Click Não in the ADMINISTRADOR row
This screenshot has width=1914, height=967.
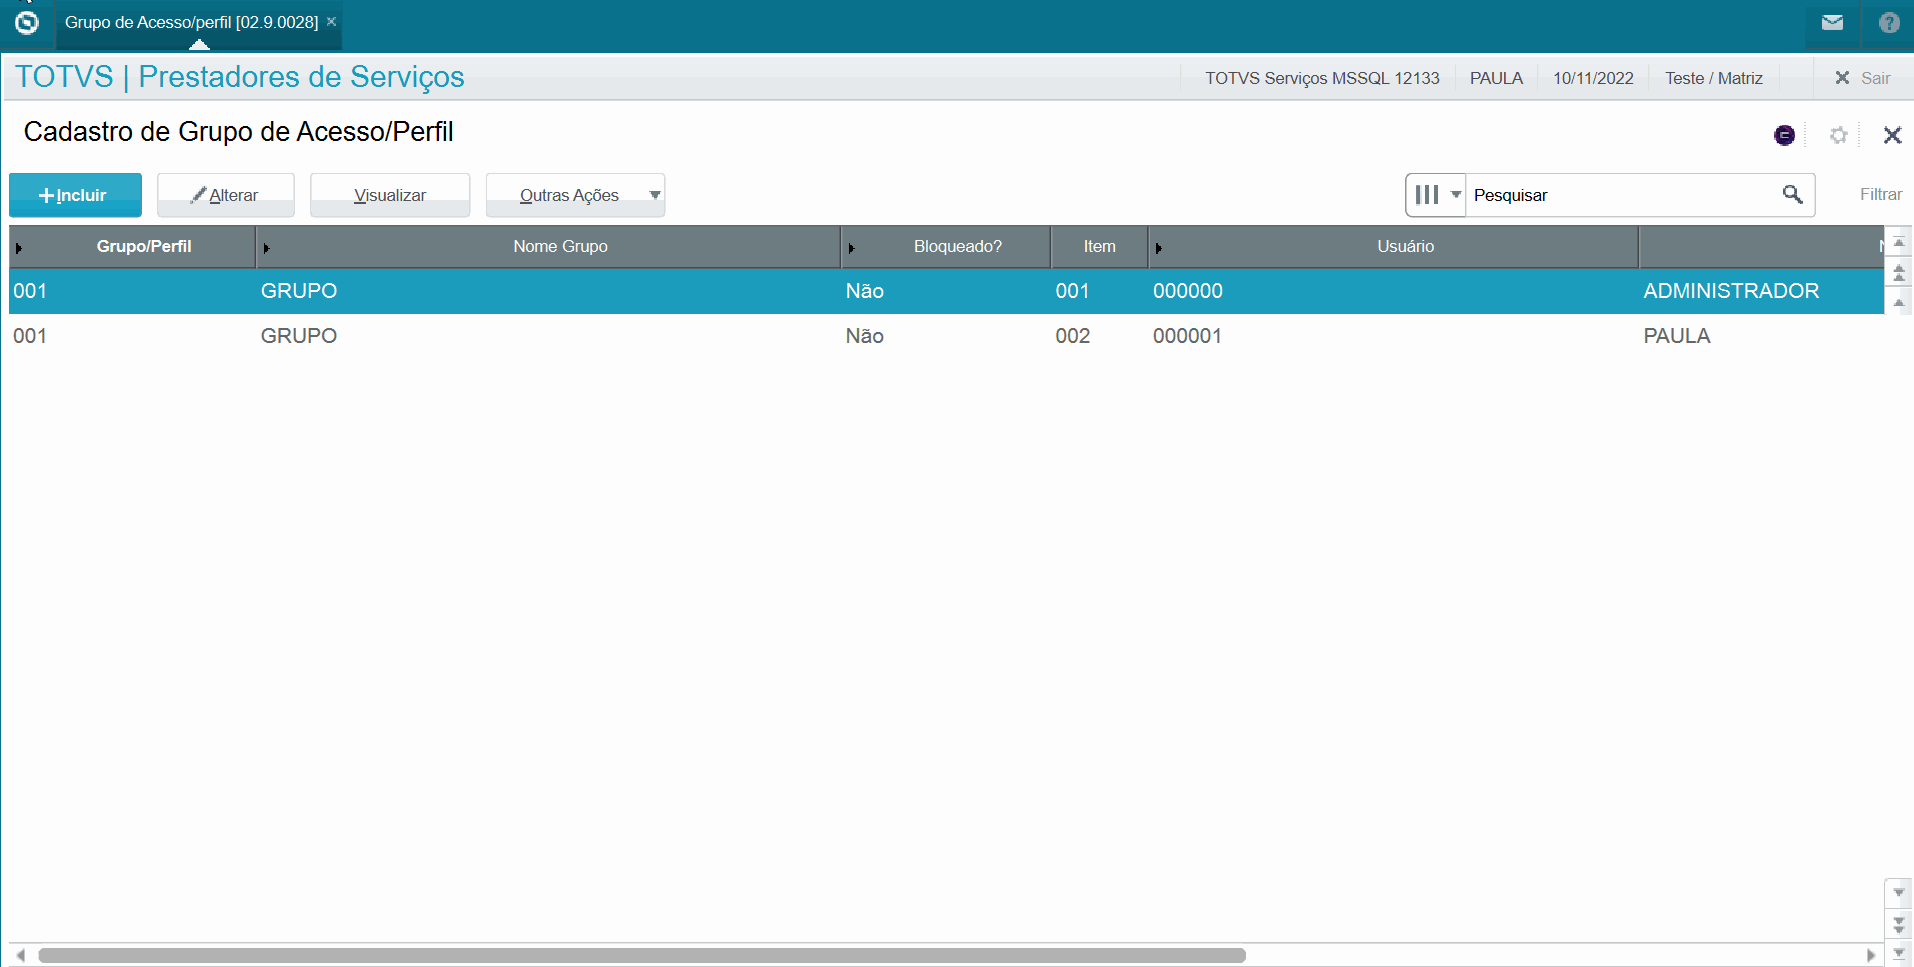click(x=864, y=291)
